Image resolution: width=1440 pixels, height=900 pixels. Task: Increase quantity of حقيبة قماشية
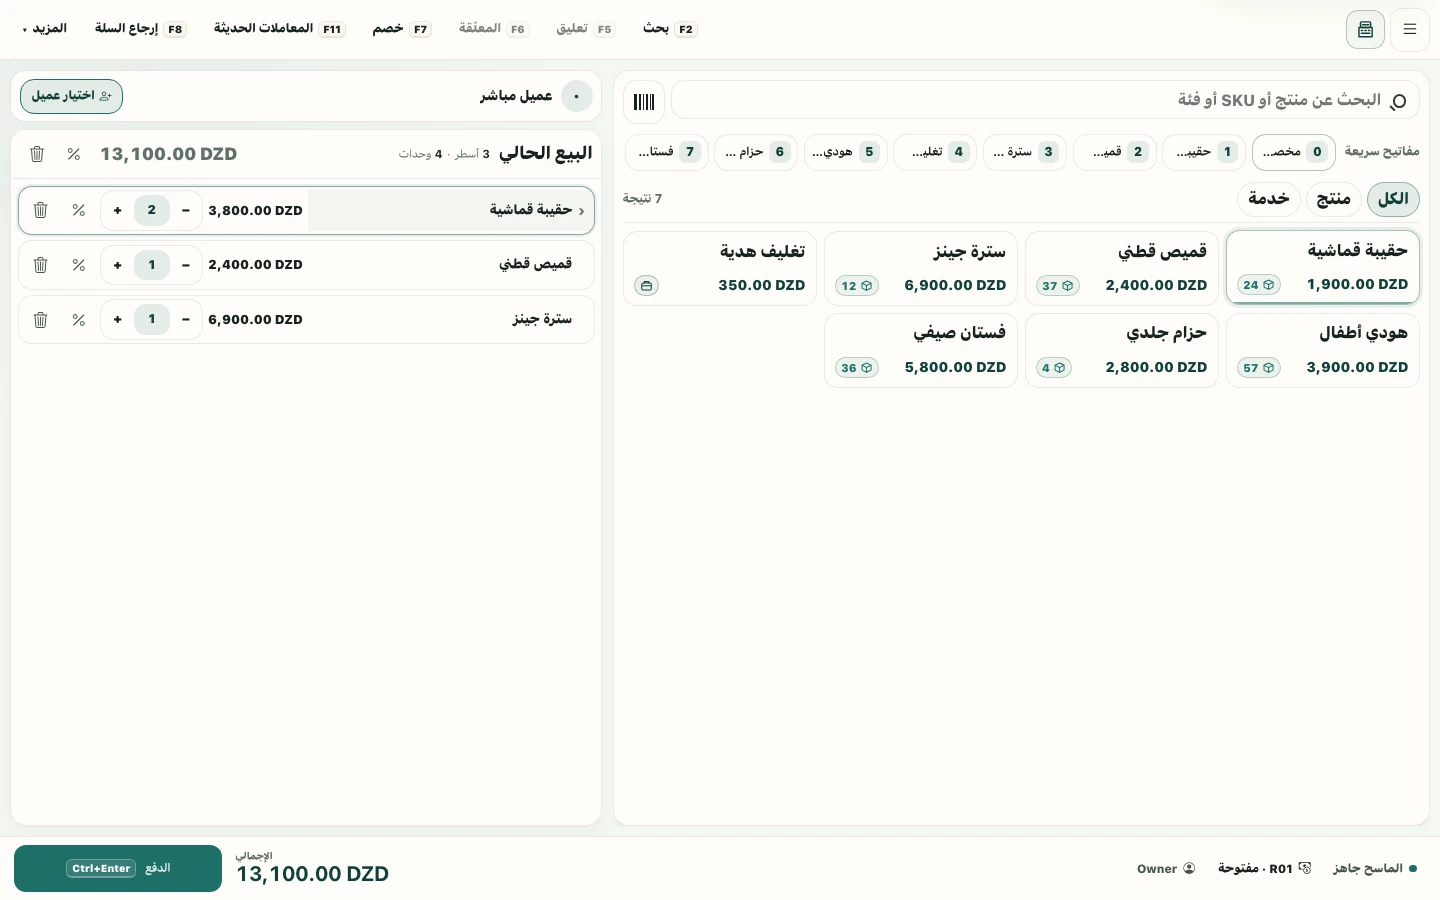[x=118, y=210]
